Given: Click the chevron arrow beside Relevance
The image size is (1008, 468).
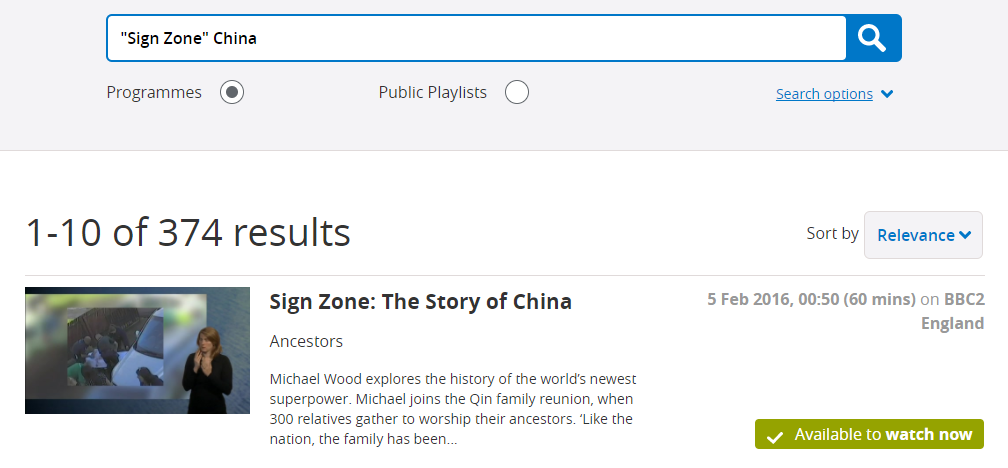Looking at the screenshot, I should (965, 235).
